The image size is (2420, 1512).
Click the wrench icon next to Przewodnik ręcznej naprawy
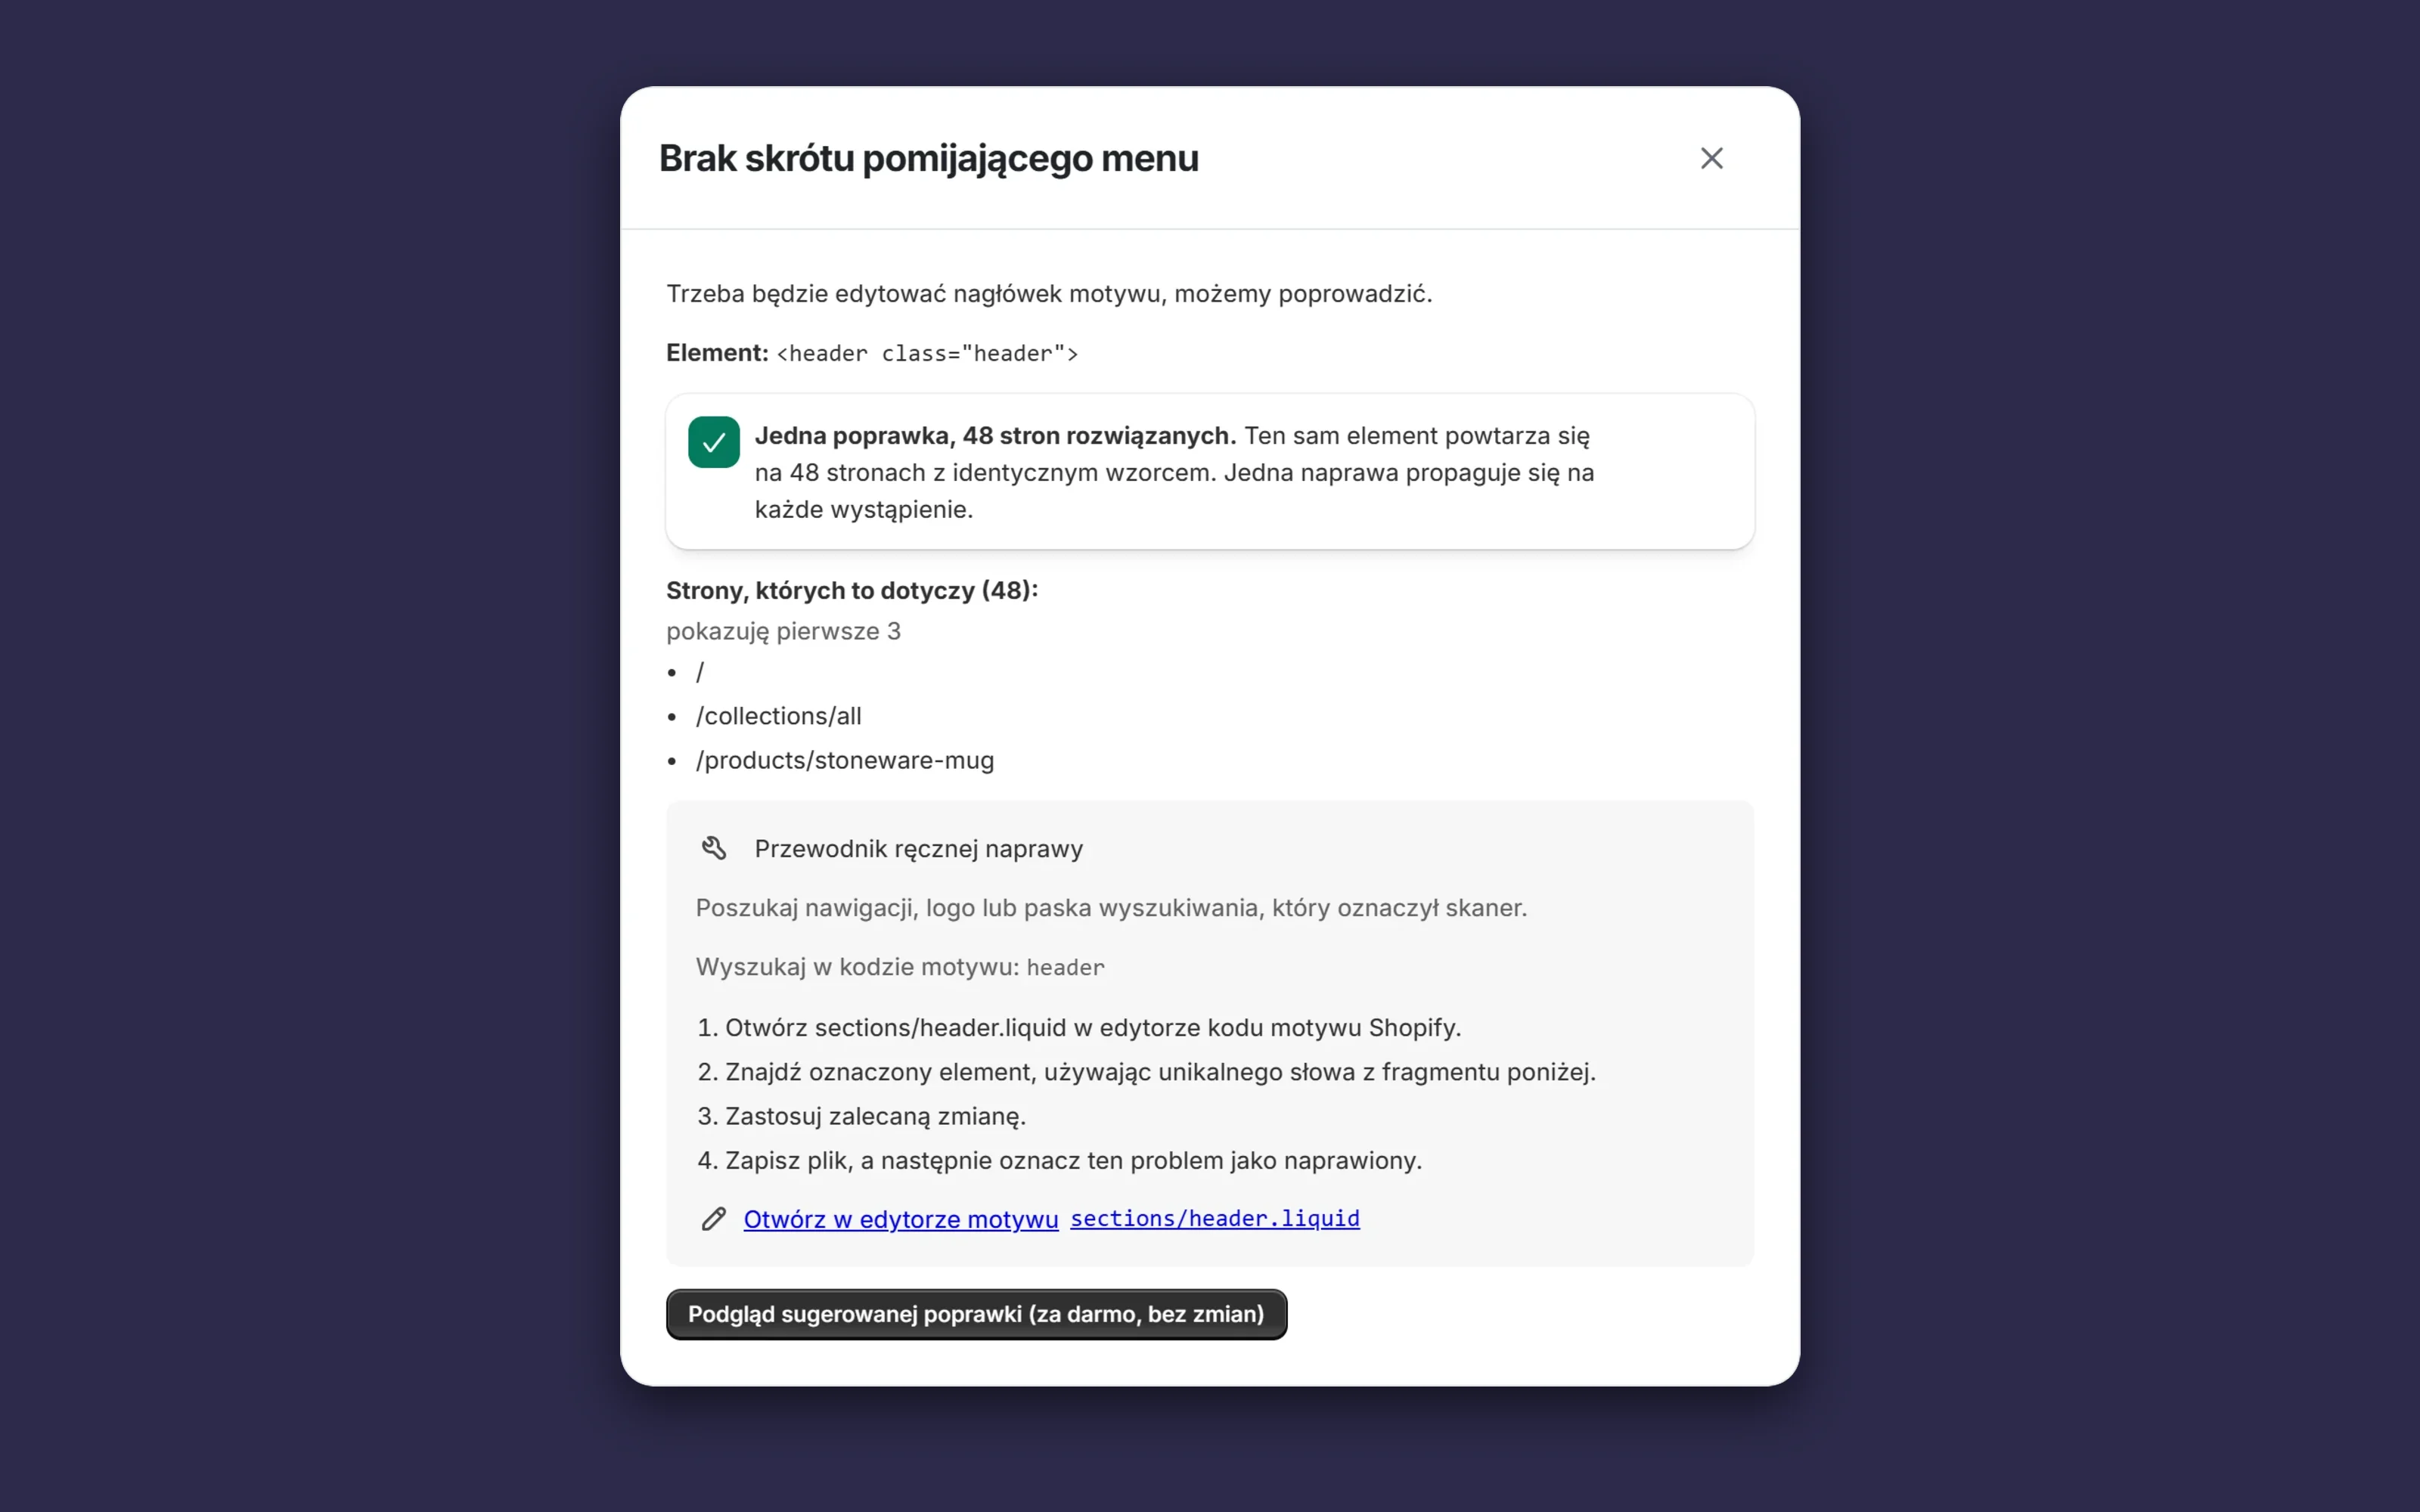click(713, 848)
